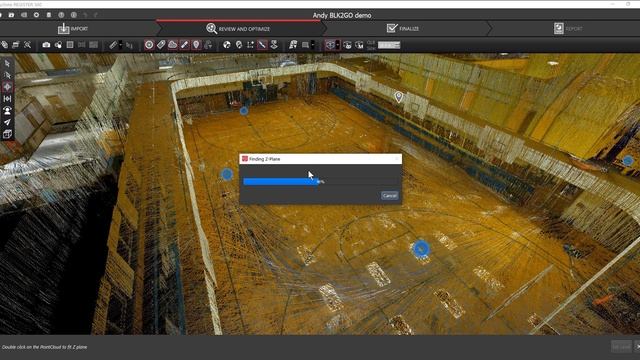Close the Finding Z-Plane dialog
640x360 pixels.
pos(396,159)
